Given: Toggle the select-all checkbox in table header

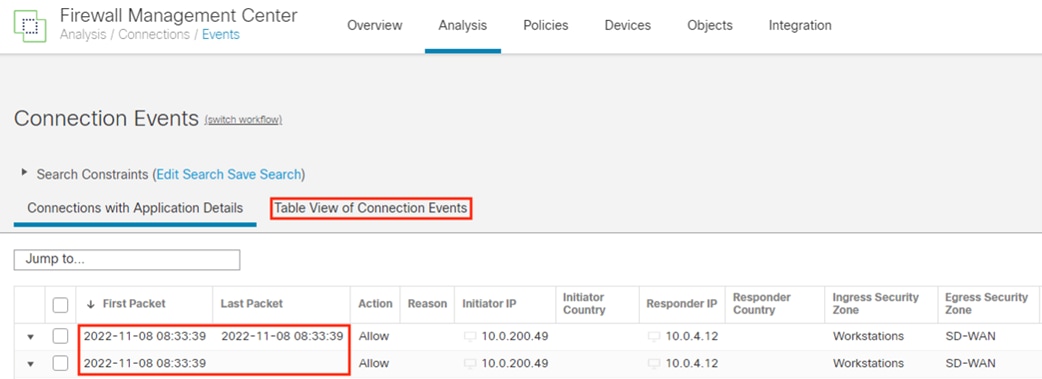Looking at the screenshot, I should 60,305.
